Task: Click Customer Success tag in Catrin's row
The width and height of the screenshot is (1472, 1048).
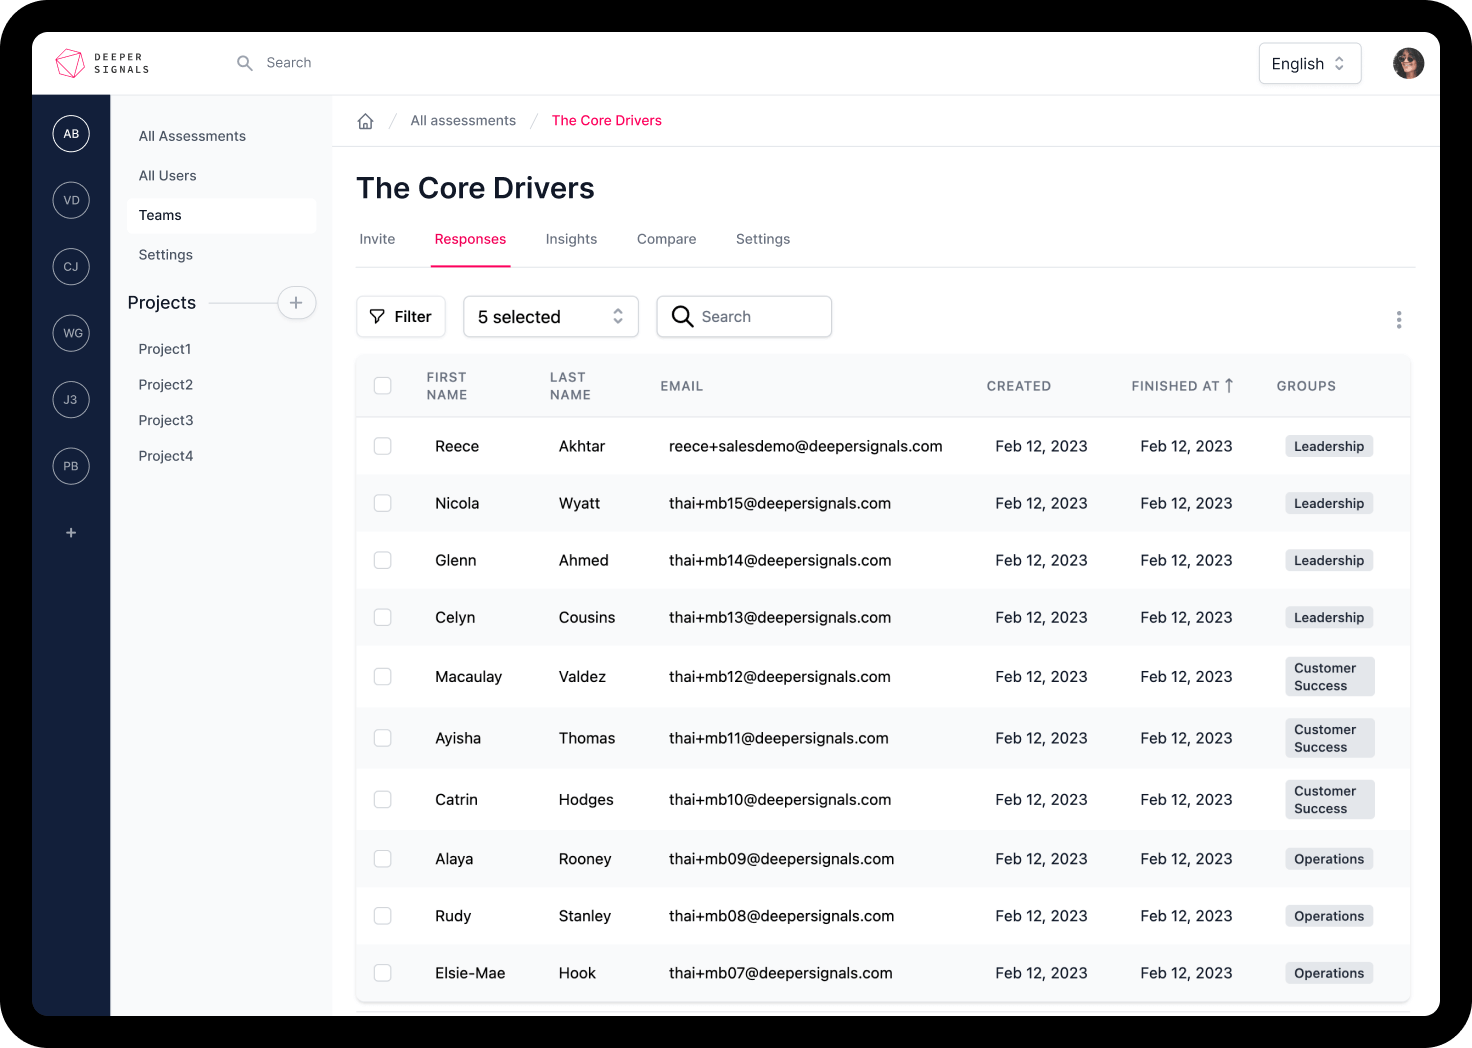Action: [1330, 800]
